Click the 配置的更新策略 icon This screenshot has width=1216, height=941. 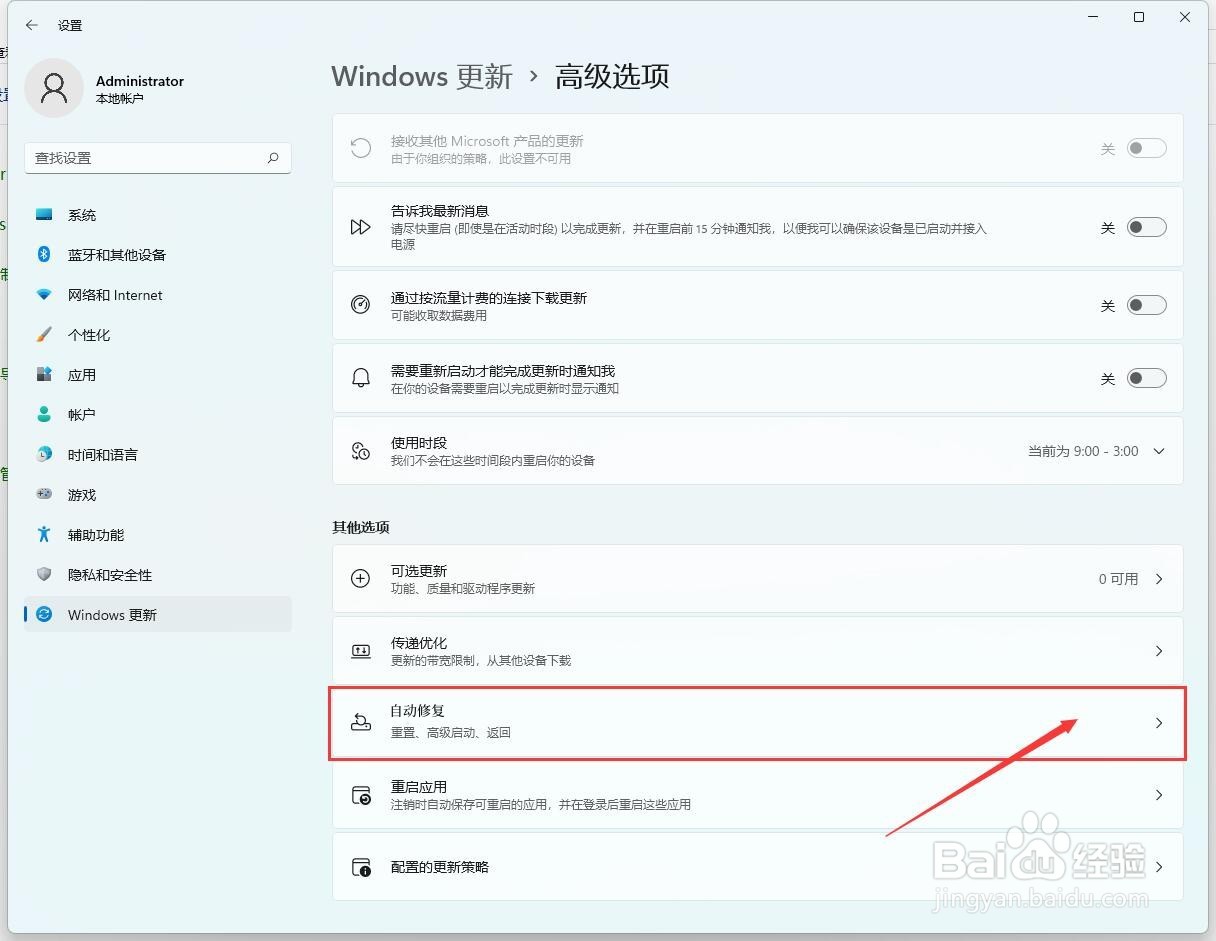[361, 867]
